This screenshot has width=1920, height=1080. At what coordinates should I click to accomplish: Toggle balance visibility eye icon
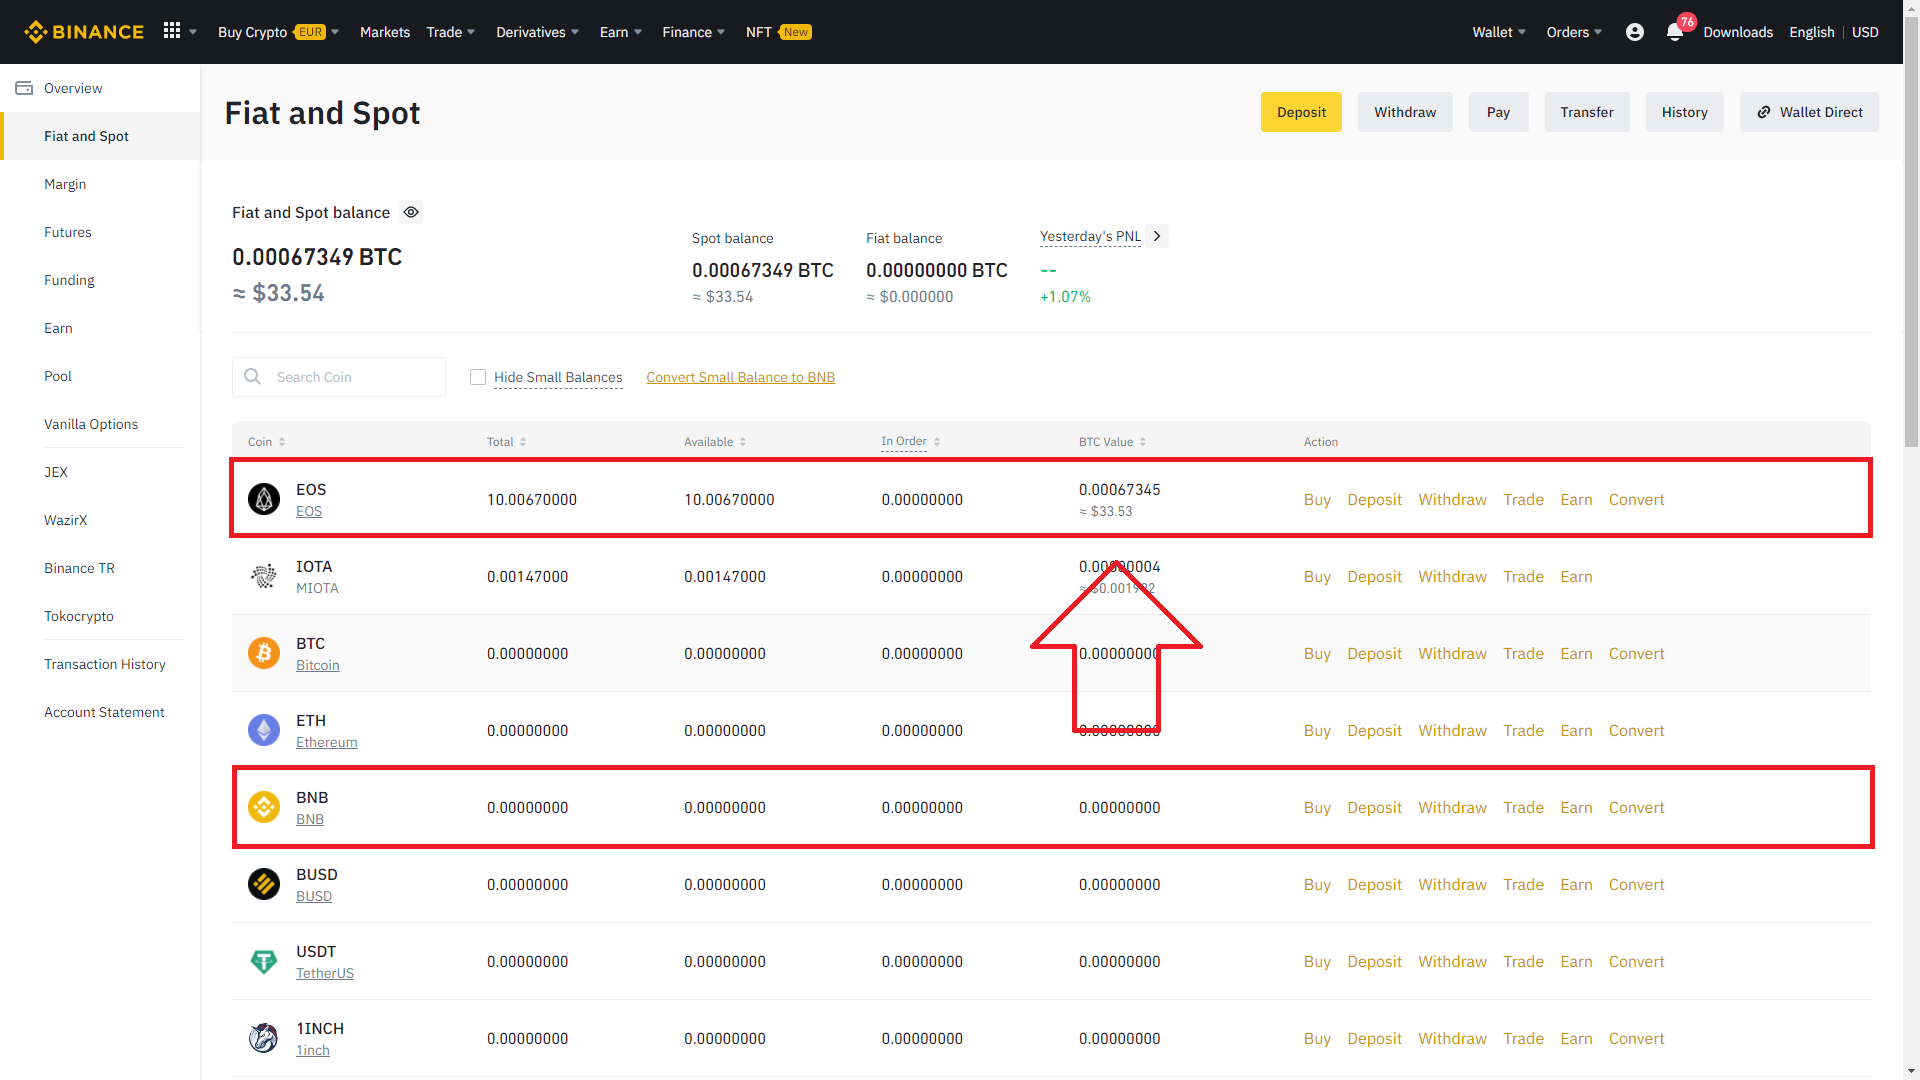pyautogui.click(x=411, y=212)
